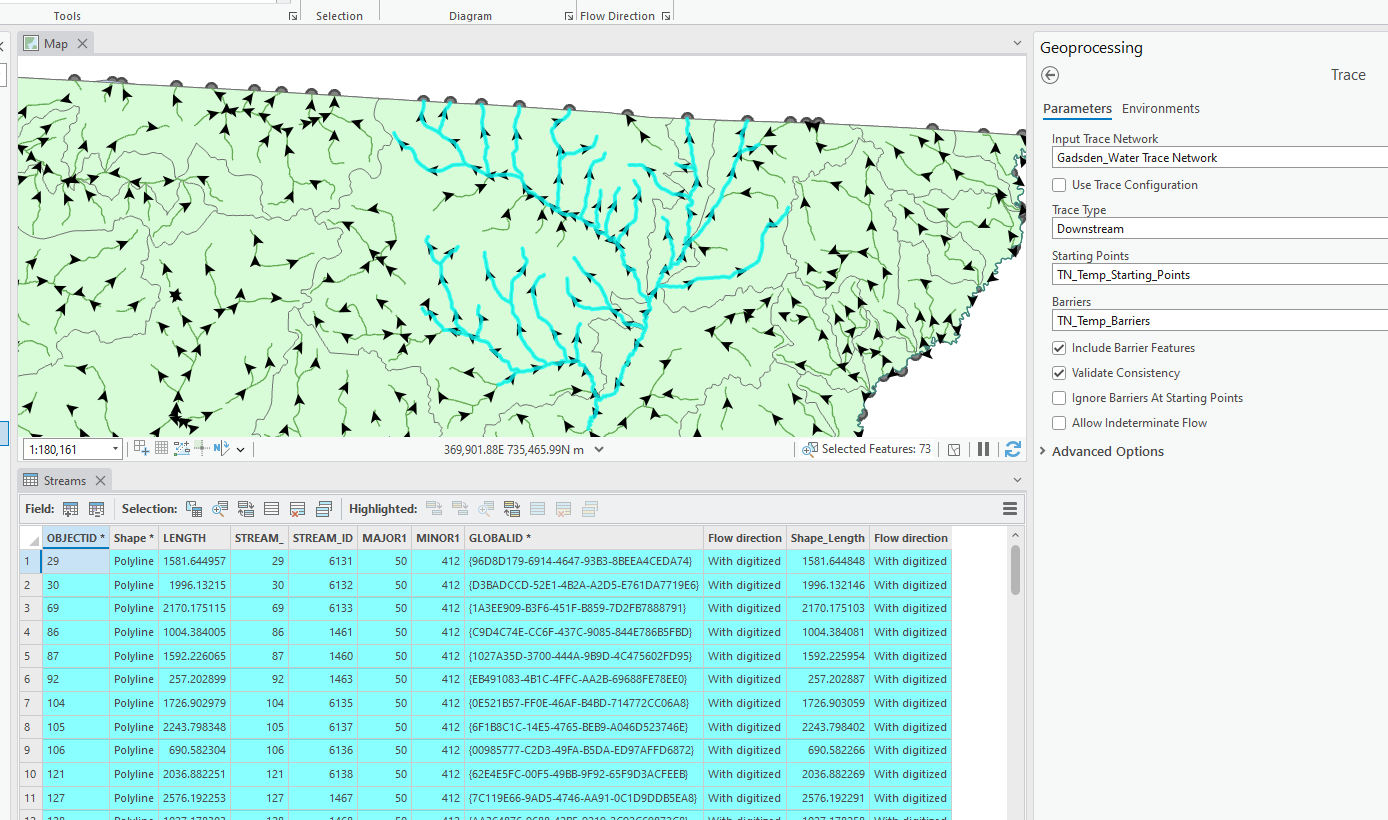Click Switch selection icon in table toolbar
The width and height of the screenshot is (1388, 820).
pos(246,509)
